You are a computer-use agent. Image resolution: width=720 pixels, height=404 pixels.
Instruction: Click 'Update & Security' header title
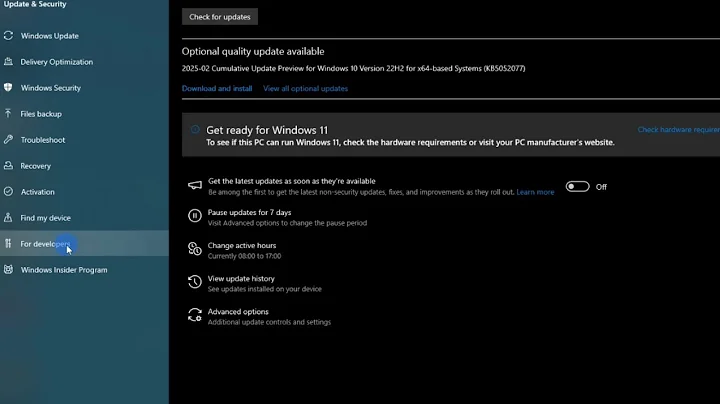(35, 4)
